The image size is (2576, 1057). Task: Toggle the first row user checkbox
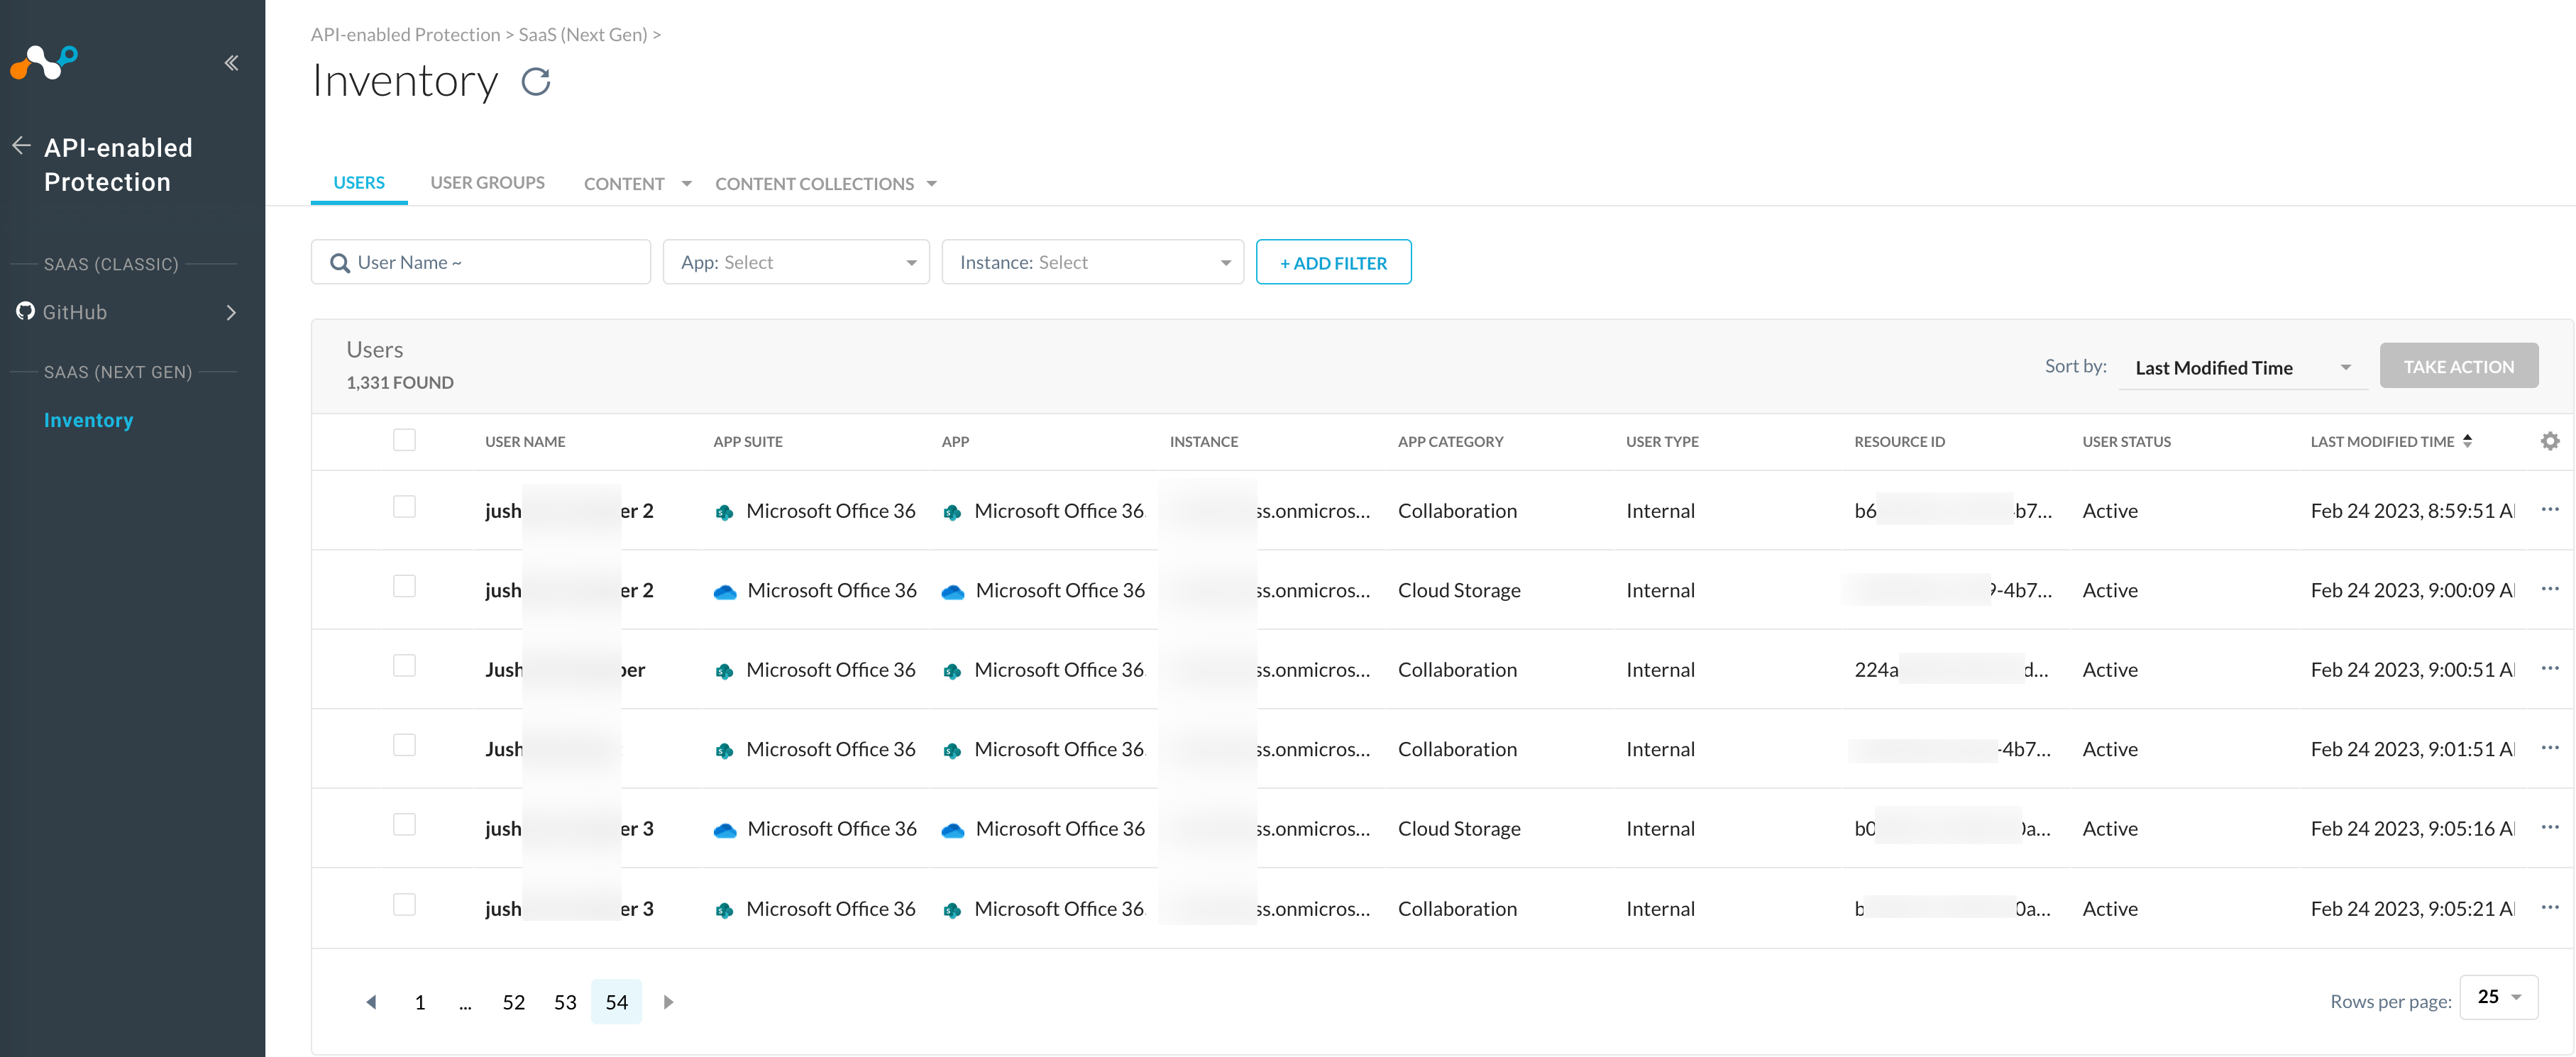click(x=404, y=506)
